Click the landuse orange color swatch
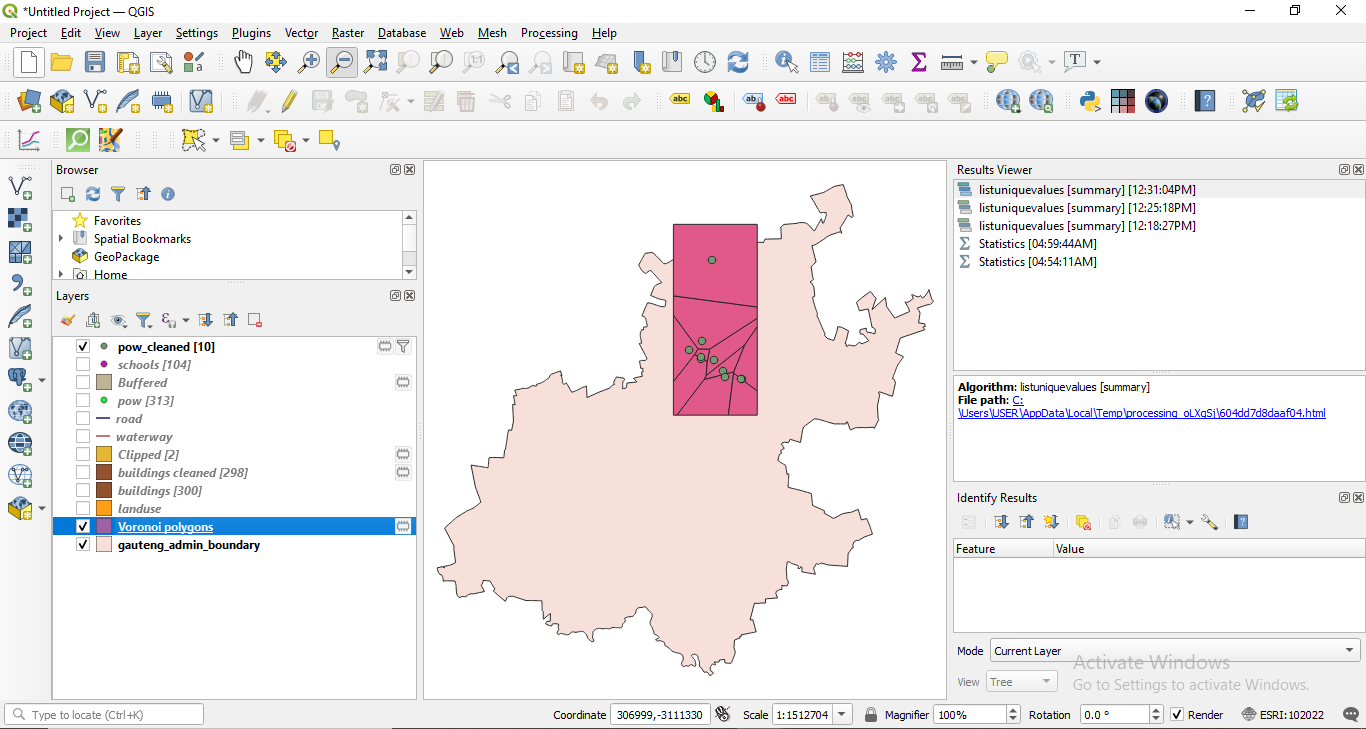 coord(104,509)
